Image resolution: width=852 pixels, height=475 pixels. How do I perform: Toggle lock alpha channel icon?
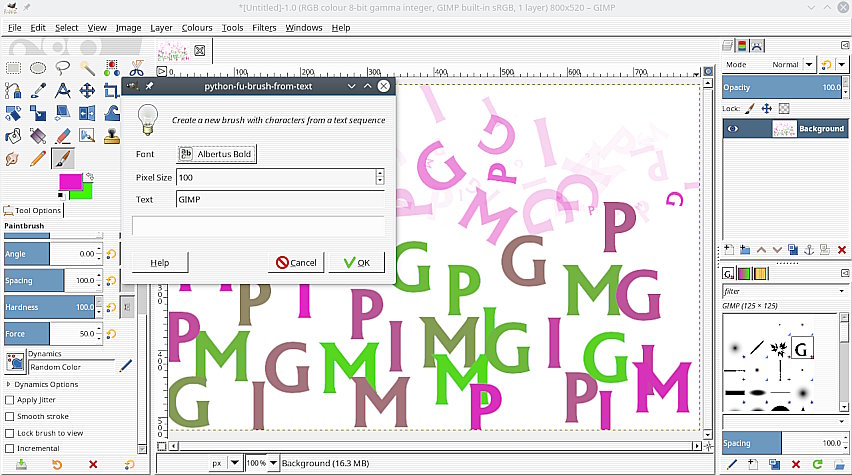click(784, 109)
